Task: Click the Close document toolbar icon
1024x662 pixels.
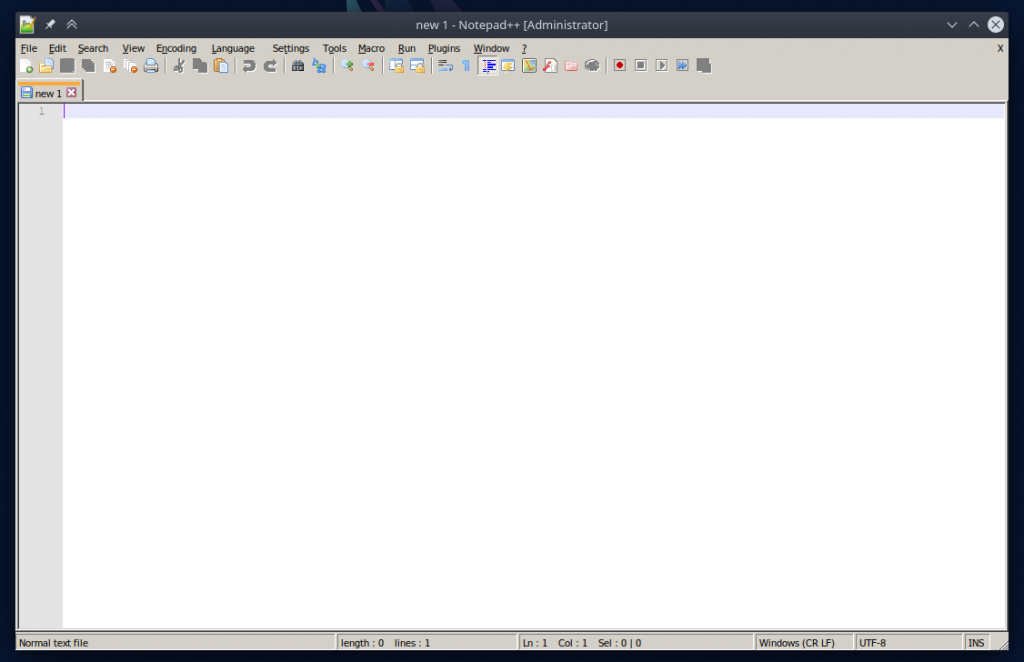Action: pyautogui.click(x=109, y=66)
